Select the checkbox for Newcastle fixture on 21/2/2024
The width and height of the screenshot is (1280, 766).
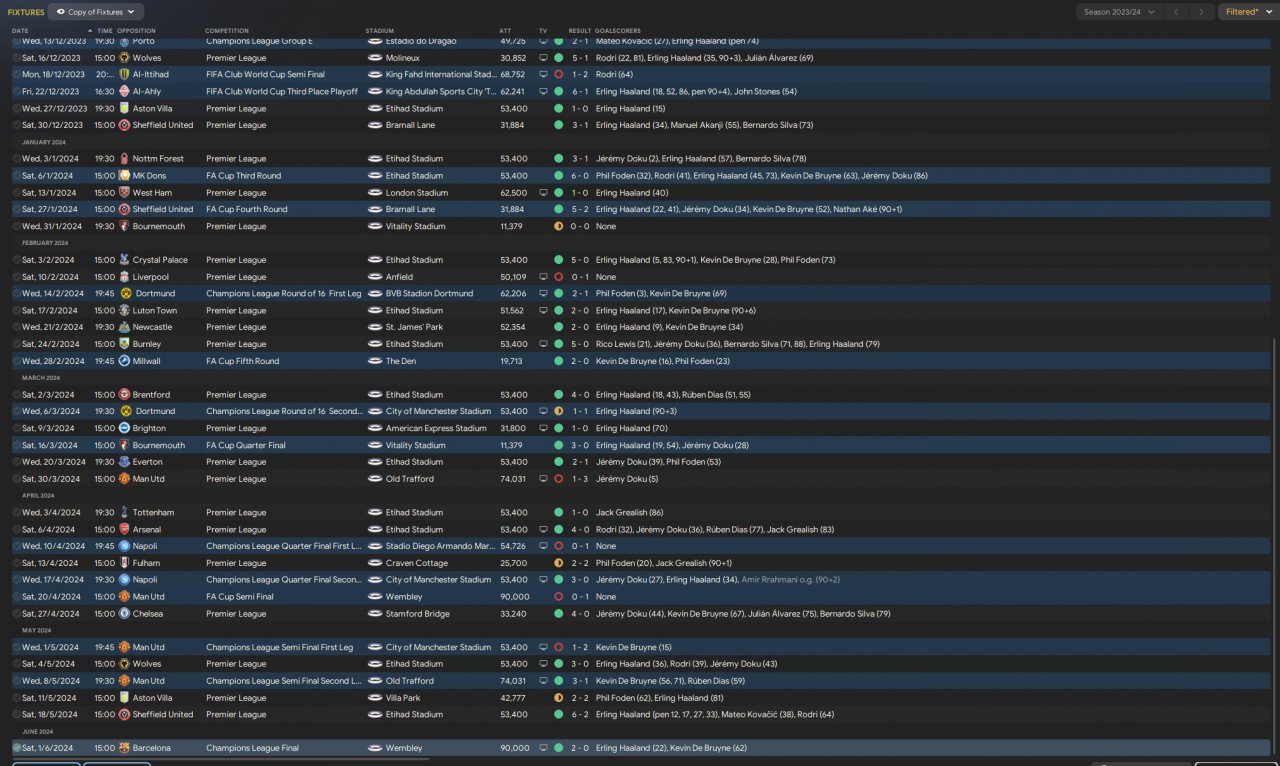pos(17,327)
